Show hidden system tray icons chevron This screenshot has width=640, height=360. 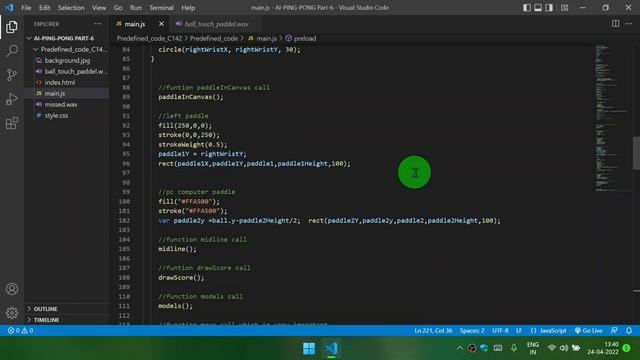(x=460, y=348)
